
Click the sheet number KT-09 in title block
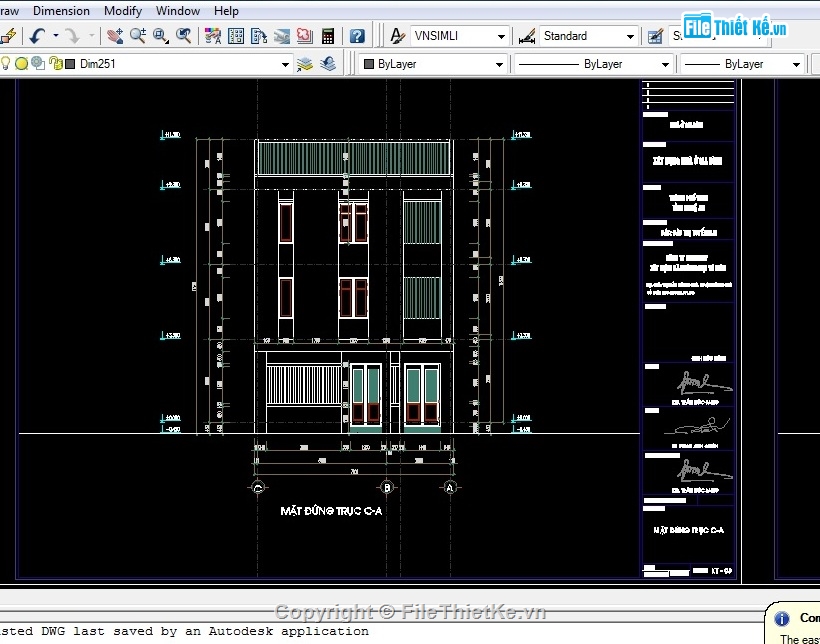[x=721, y=571]
